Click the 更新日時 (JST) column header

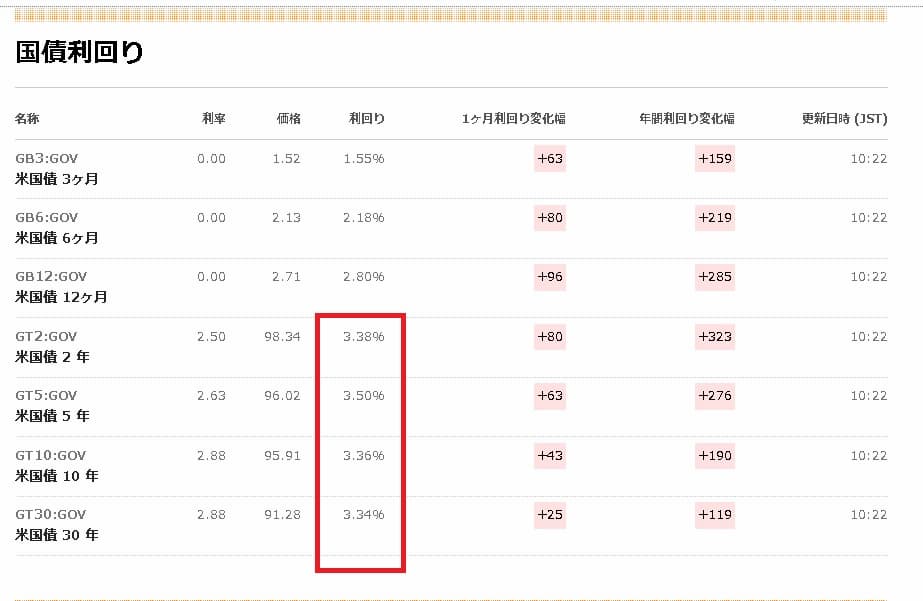tap(844, 119)
